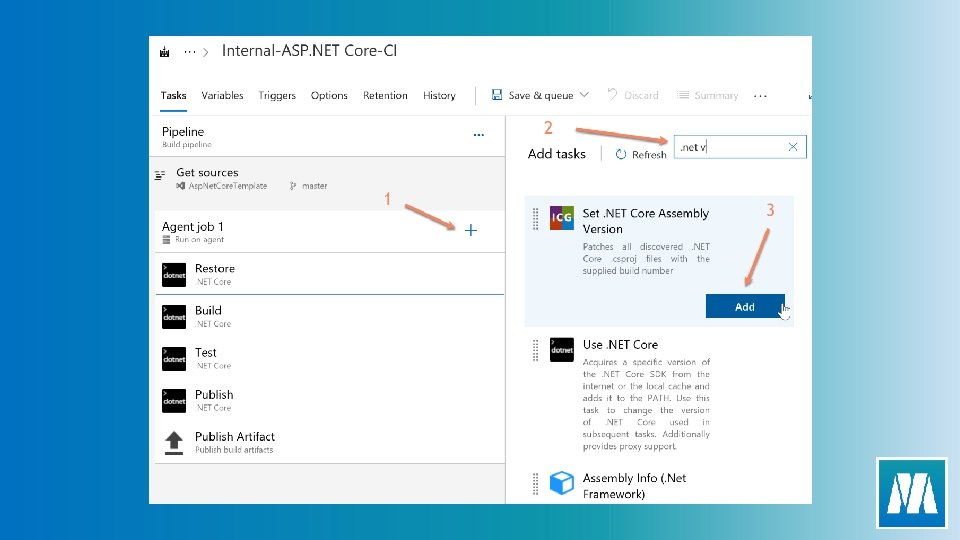This screenshot has width=960, height=540.
Task: Click the ICG icon of Set Assembly Version
Action: click(561, 217)
